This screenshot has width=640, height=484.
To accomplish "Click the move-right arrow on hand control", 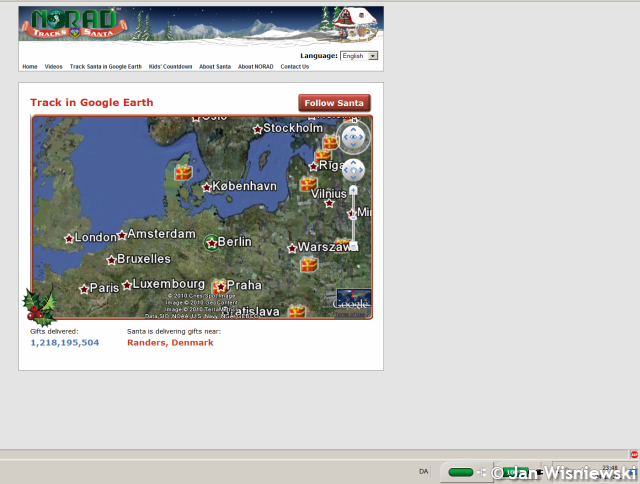I will tap(361, 170).
